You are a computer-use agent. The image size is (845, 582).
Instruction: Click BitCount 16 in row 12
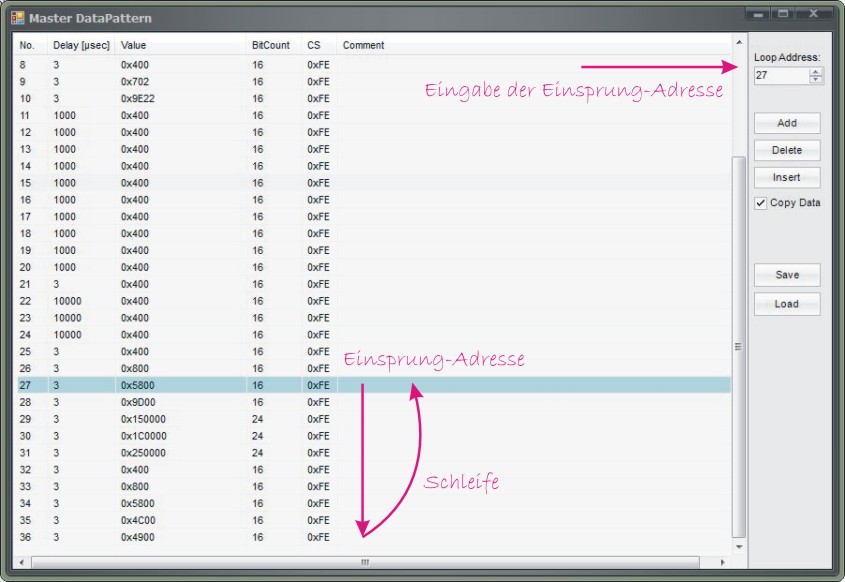[258, 133]
